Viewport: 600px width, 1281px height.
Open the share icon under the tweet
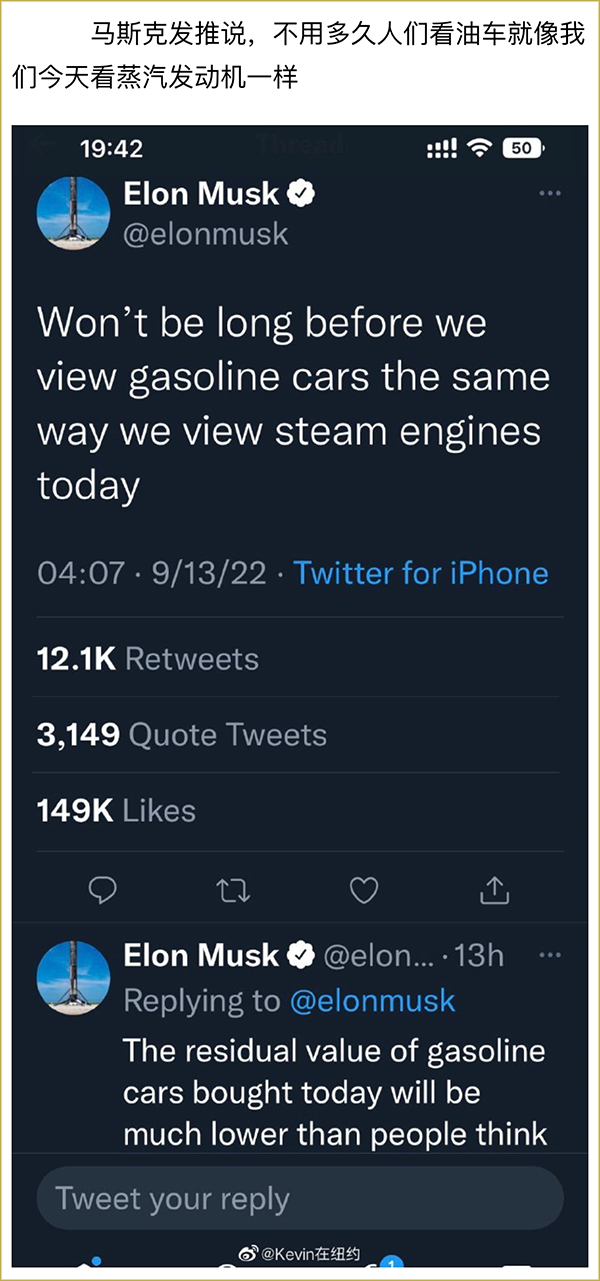tap(495, 890)
